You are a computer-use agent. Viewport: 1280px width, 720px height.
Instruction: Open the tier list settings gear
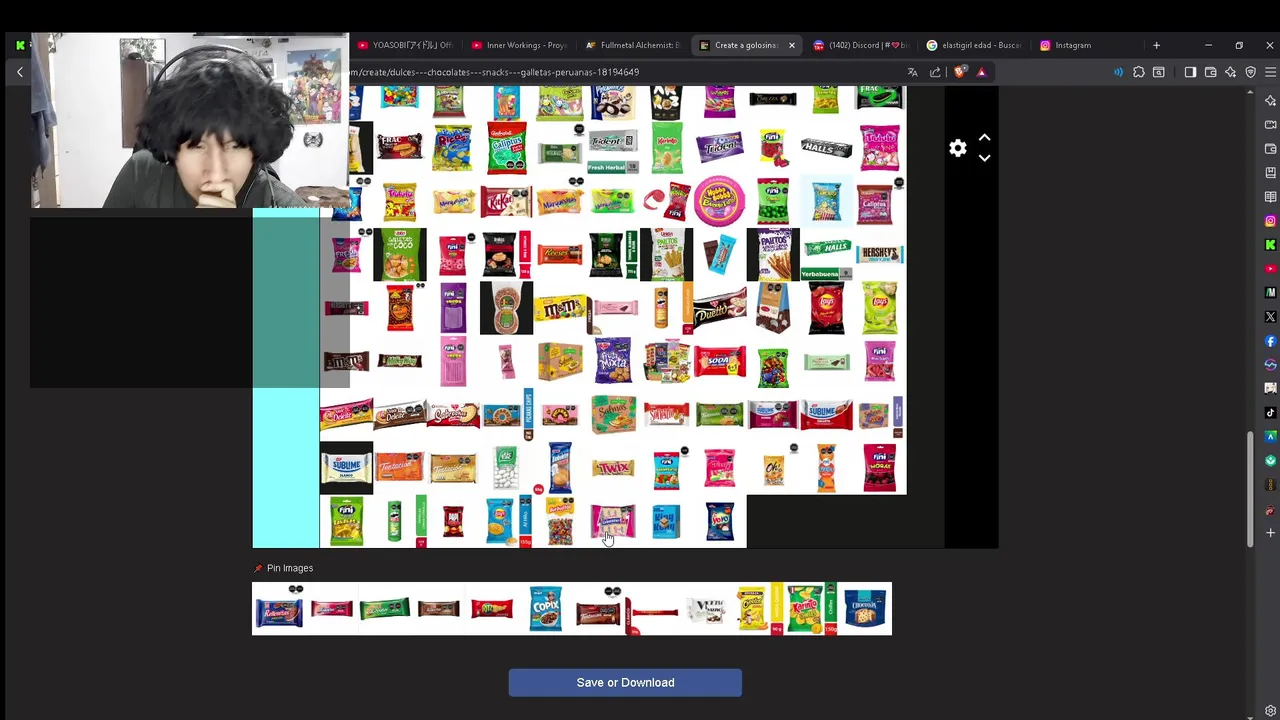tap(958, 148)
